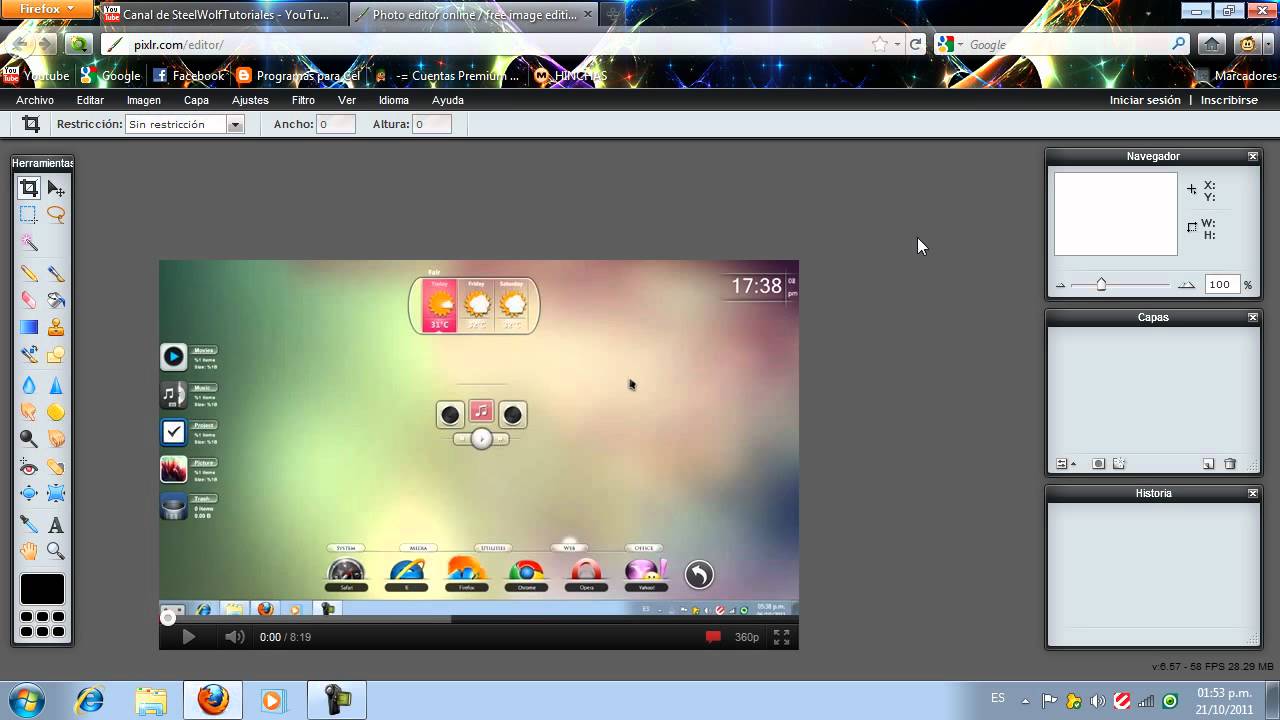Screen dimensions: 1280x720
Task: Delete layer with trash icon in Capas
Action: coord(1230,464)
